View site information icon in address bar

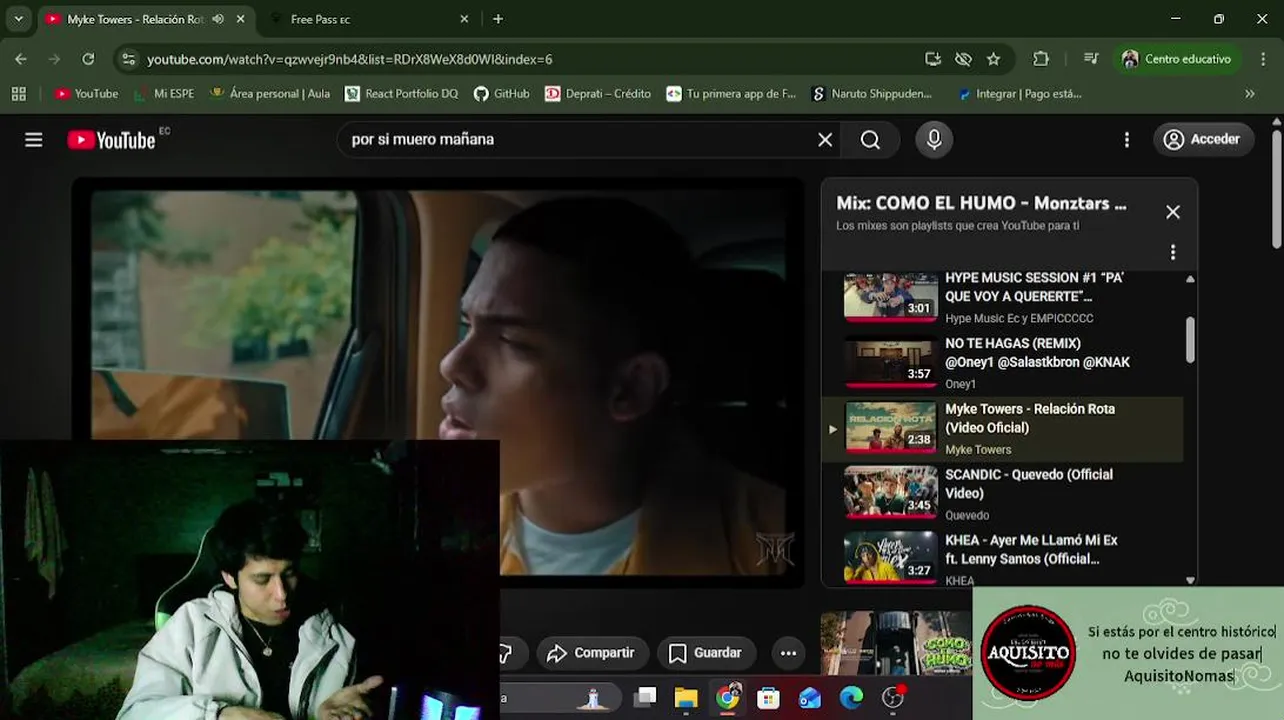tap(128, 59)
